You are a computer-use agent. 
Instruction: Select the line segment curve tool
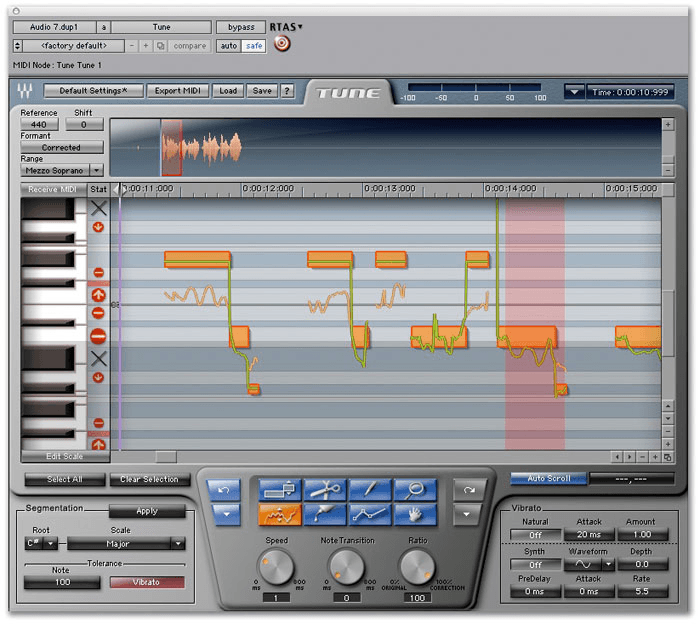point(369,515)
